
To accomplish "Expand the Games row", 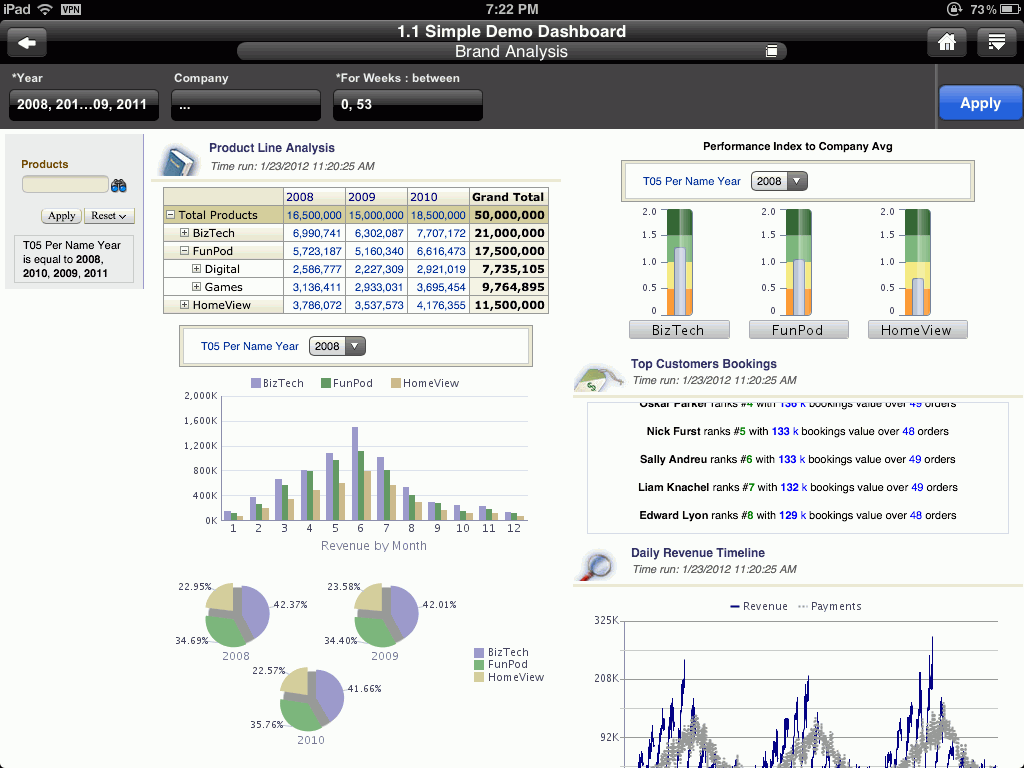I will click(x=196, y=286).
